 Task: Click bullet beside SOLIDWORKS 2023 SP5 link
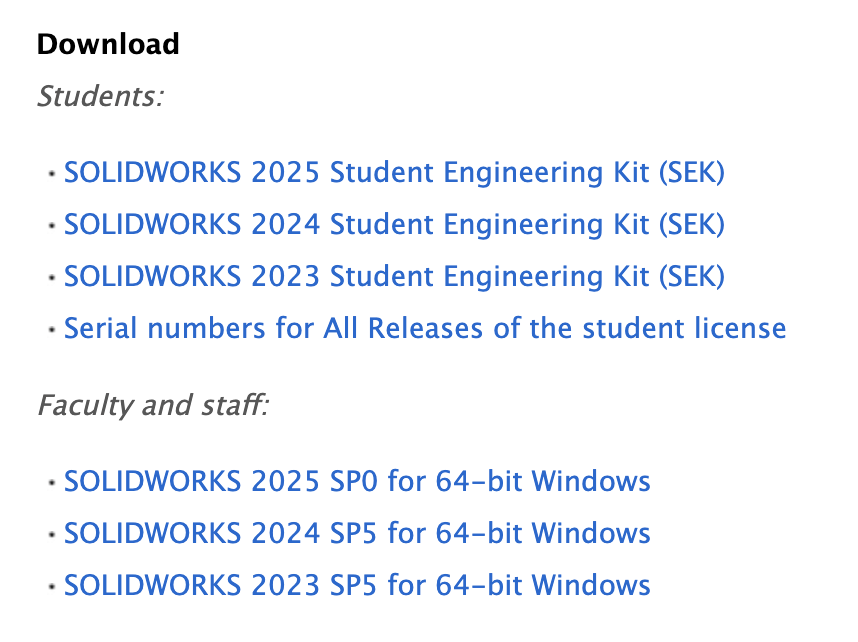51,587
